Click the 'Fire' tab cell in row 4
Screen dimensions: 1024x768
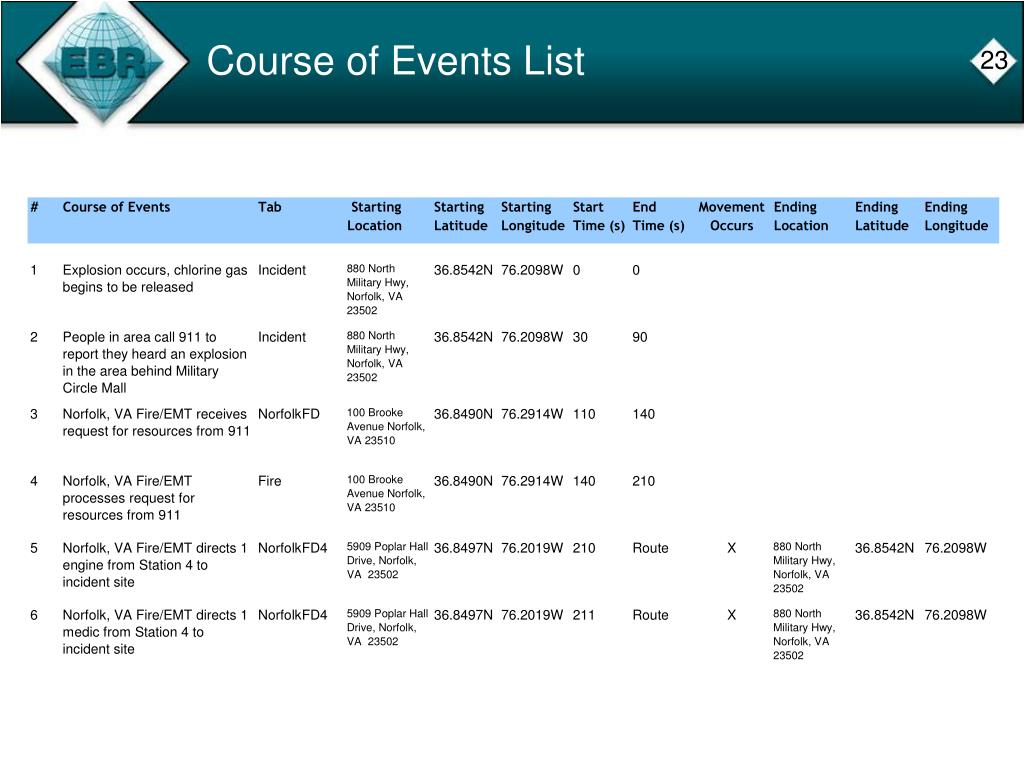click(270, 481)
